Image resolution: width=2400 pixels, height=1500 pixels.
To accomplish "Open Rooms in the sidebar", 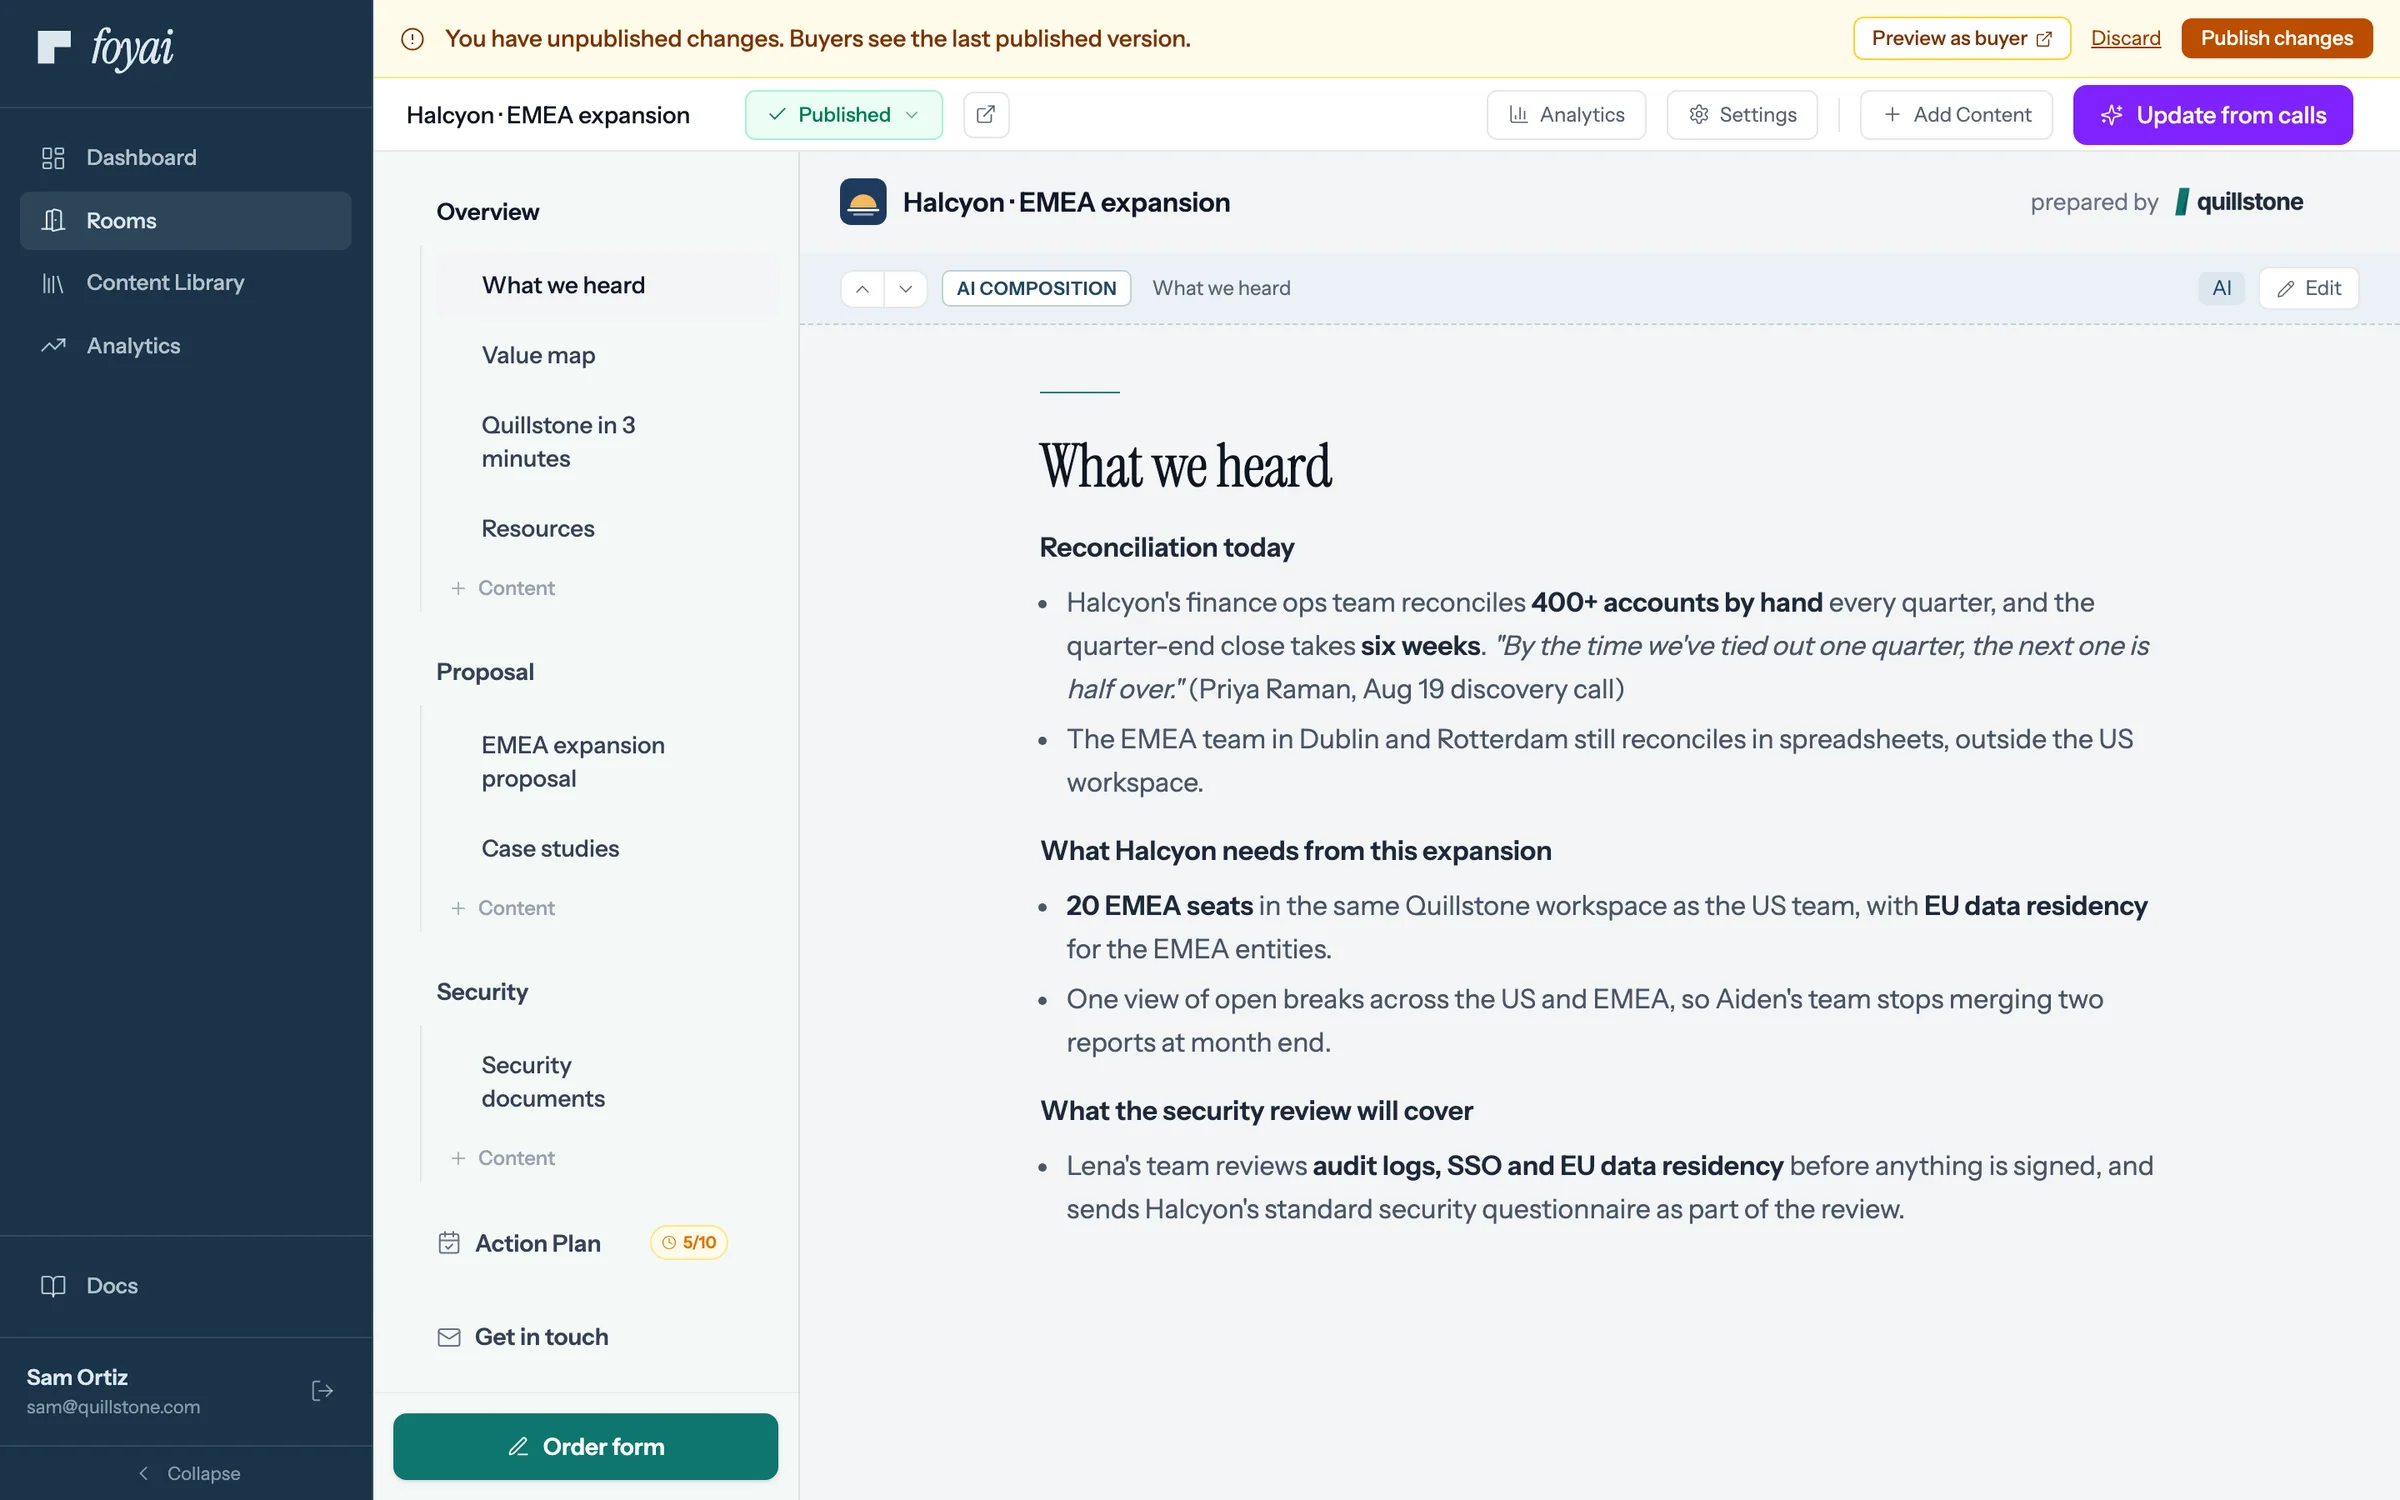I will tap(186, 220).
